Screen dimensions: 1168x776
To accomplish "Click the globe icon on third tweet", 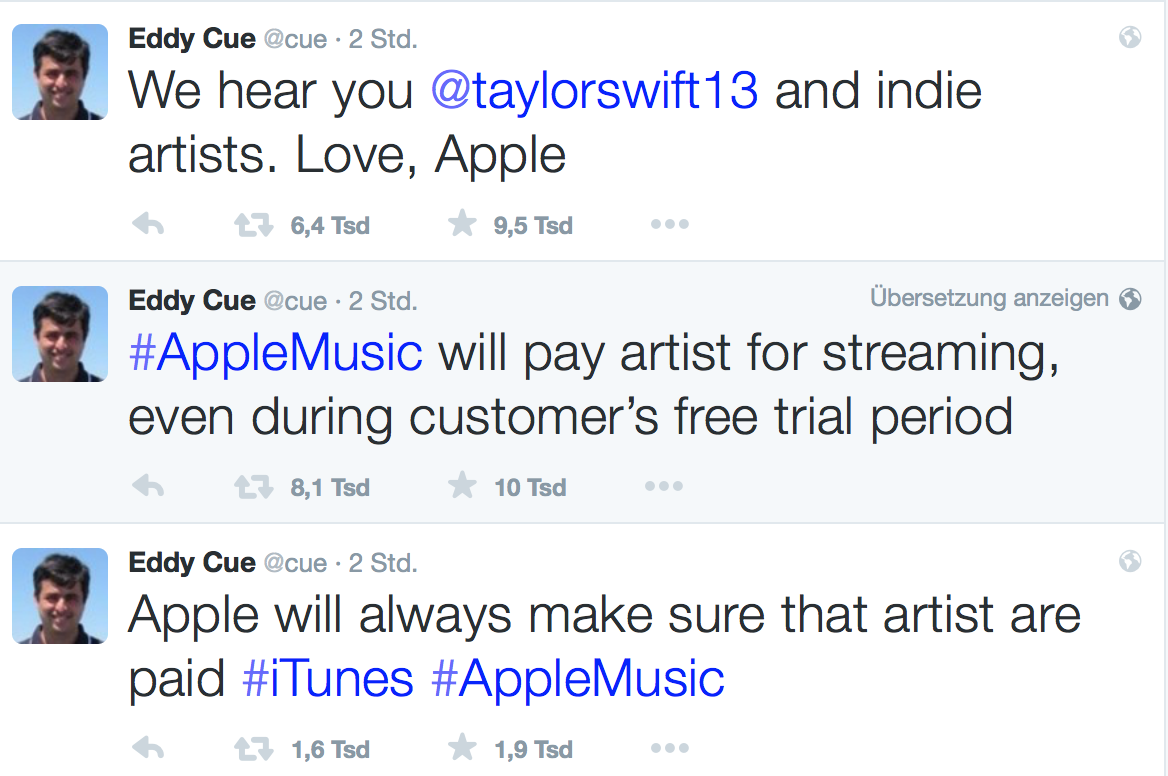I will pos(1130,561).
